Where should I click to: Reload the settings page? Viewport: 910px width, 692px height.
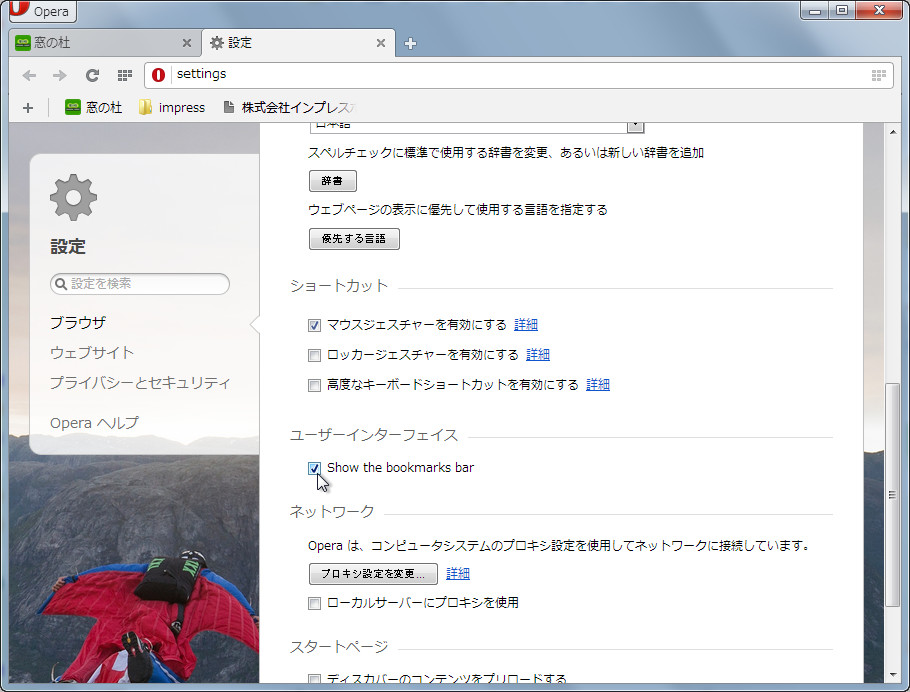(92, 74)
